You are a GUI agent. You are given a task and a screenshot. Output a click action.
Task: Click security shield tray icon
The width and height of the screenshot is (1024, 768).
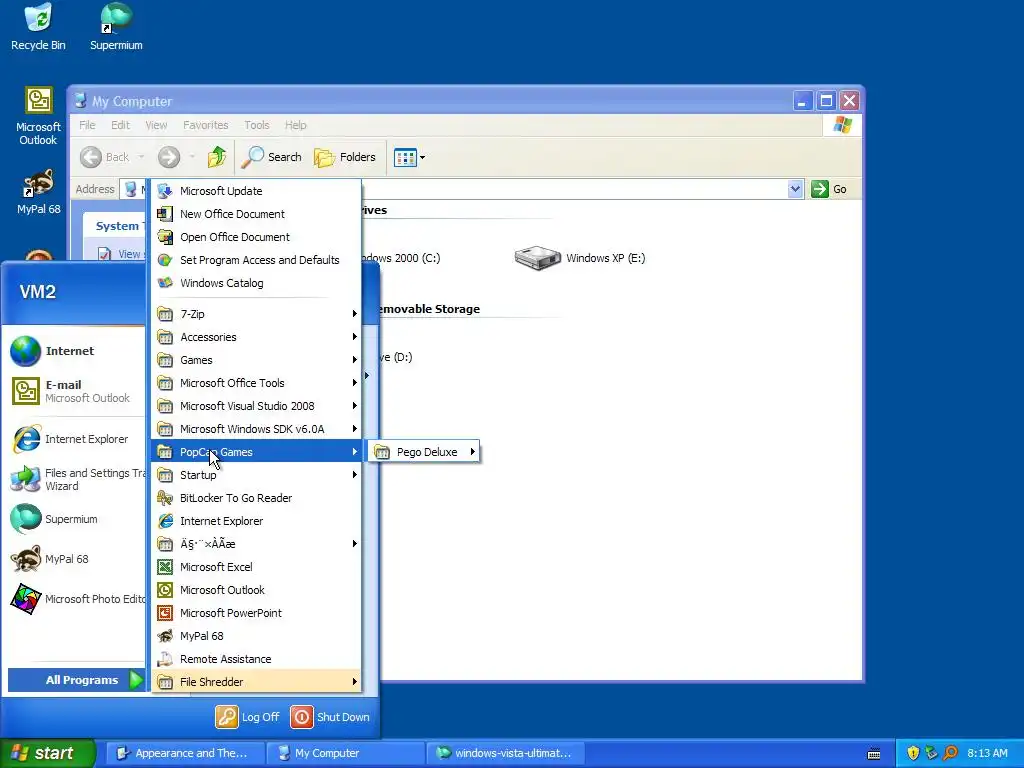coord(913,753)
